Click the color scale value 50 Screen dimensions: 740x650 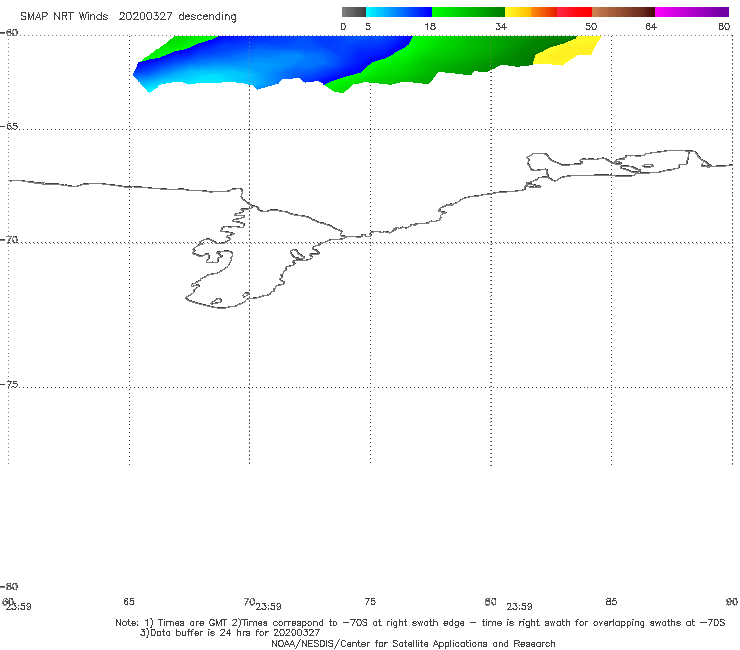[591, 26]
